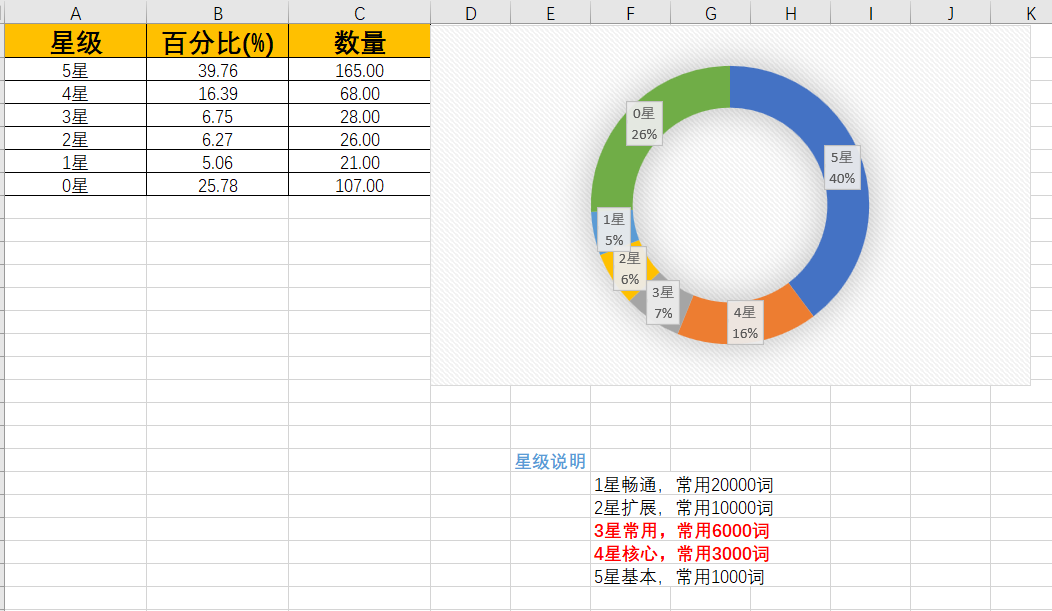Click the 2星 6% data label

coord(629,268)
